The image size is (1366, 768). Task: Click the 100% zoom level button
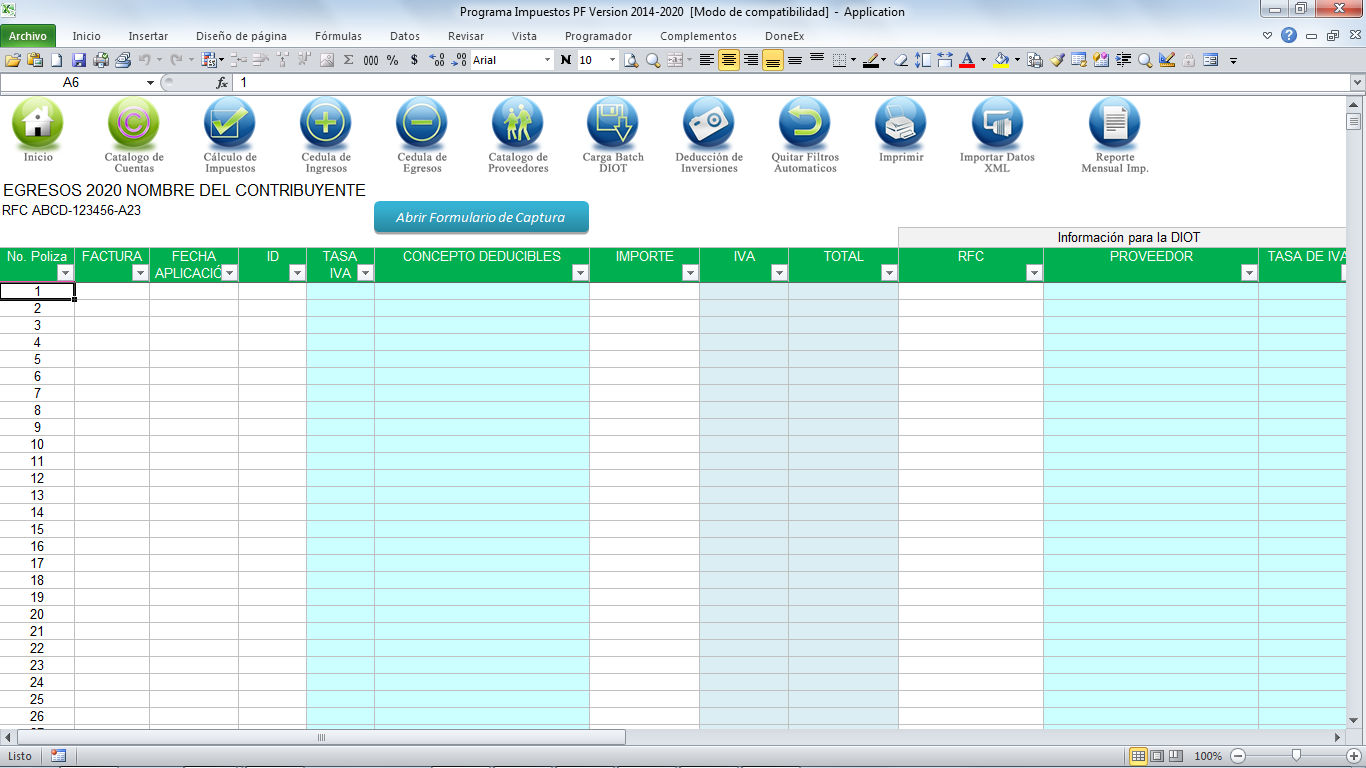point(1208,756)
